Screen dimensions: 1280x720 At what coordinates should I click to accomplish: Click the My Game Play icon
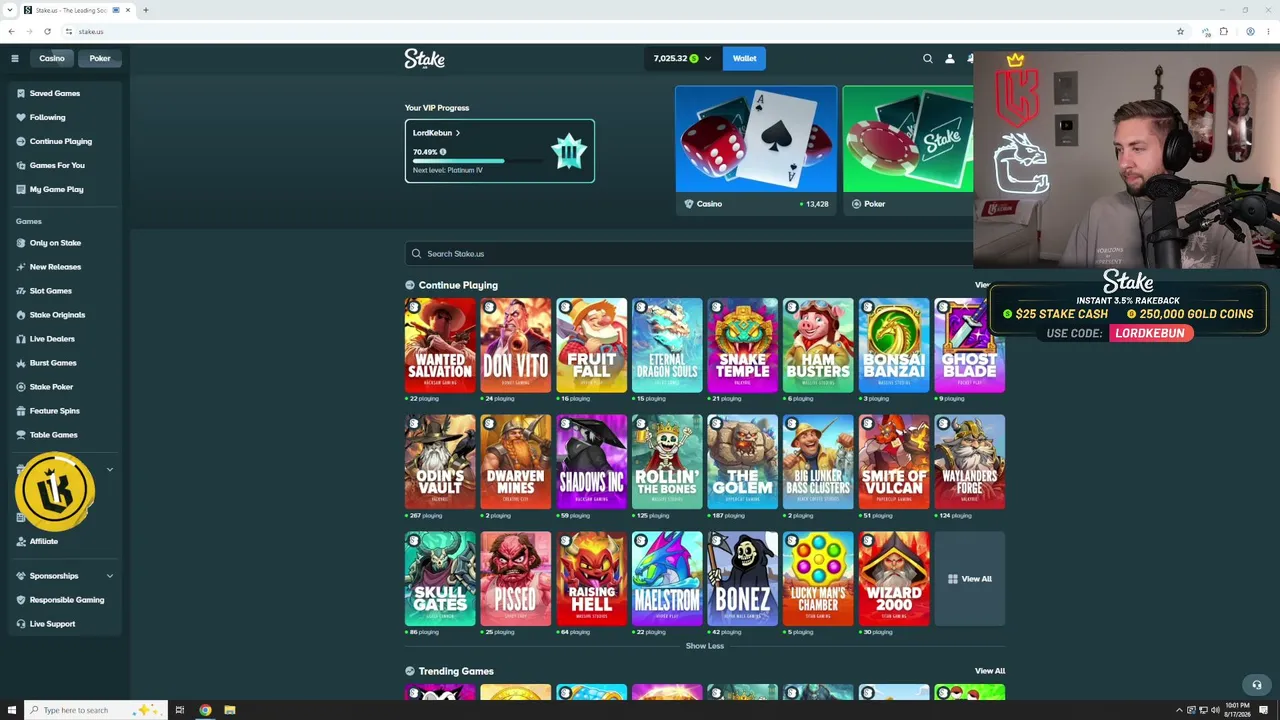(x=21, y=189)
